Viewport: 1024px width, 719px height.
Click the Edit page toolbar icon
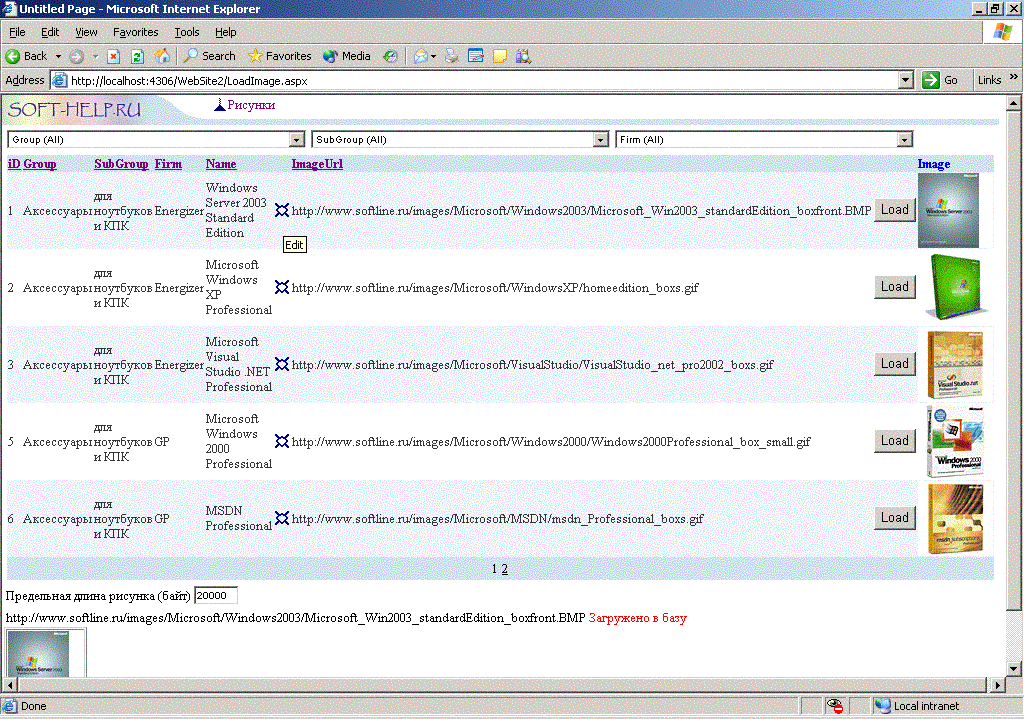coord(476,56)
